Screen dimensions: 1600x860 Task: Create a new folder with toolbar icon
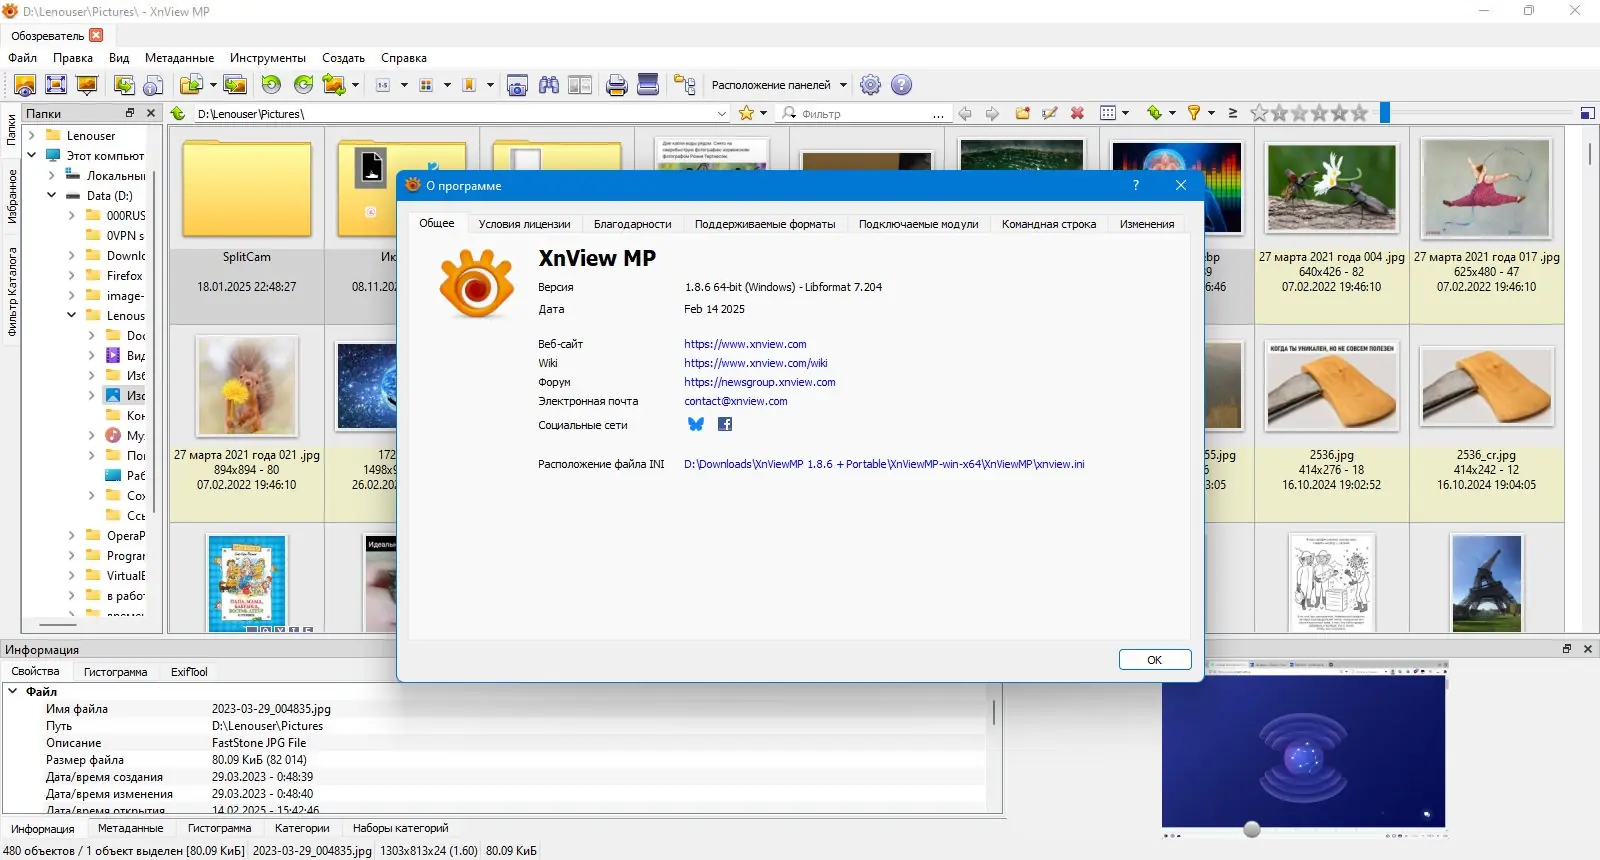1022,114
